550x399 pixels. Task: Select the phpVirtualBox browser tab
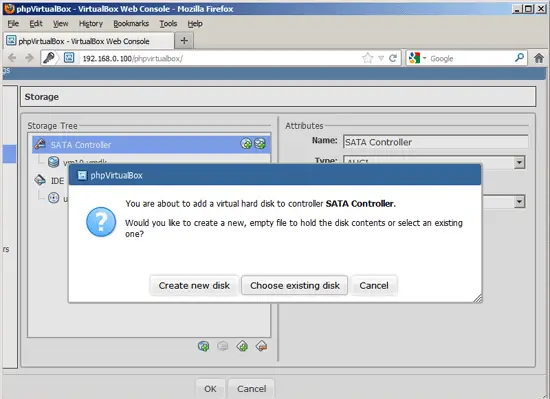click(x=89, y=41)
